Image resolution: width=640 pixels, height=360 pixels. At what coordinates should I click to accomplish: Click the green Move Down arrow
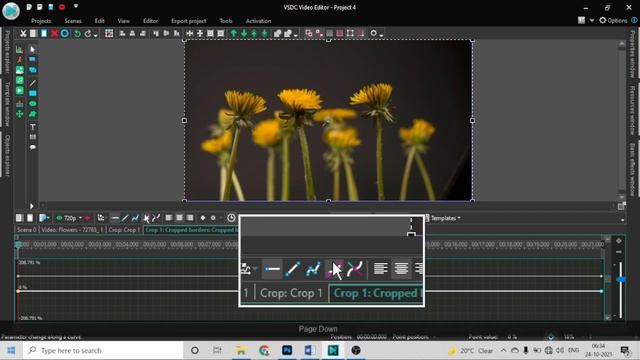[x=244, y=33]
